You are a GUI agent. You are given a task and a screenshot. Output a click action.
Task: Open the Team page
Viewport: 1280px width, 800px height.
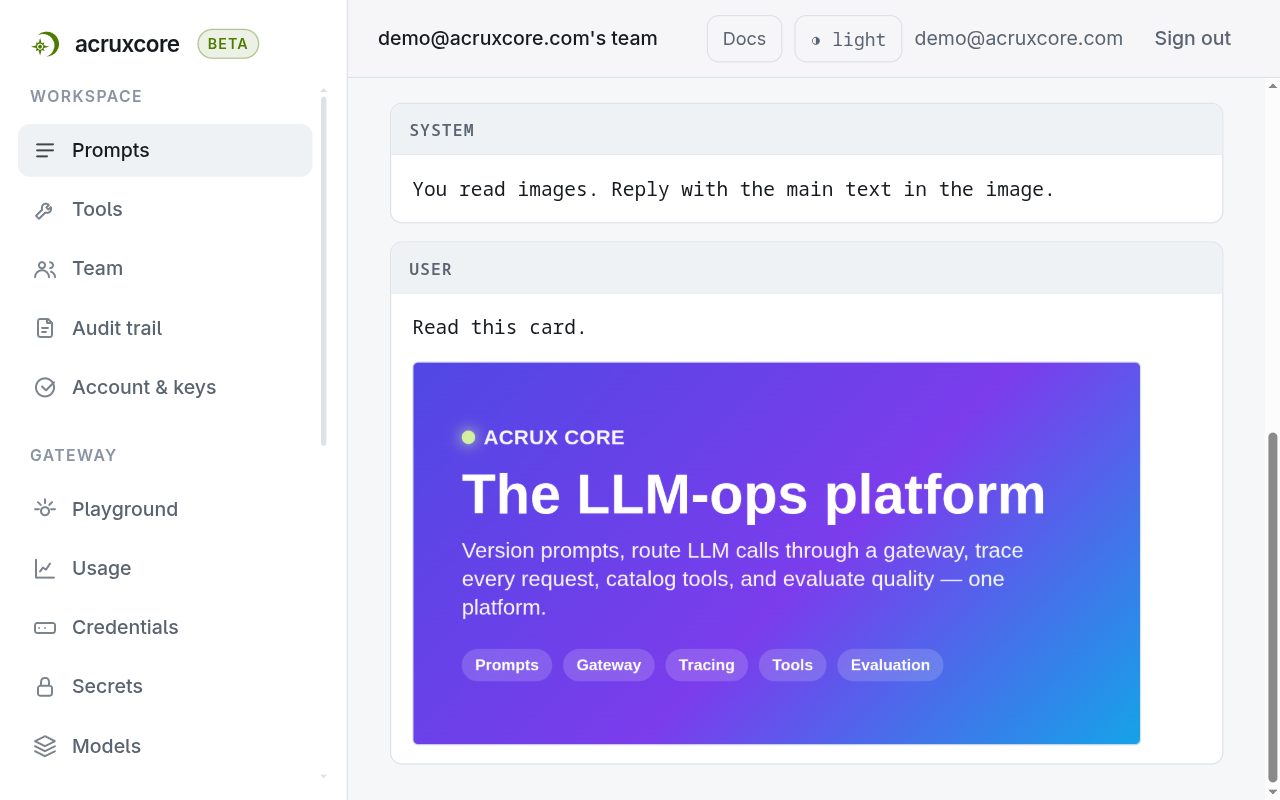click(x=165, y=269)
